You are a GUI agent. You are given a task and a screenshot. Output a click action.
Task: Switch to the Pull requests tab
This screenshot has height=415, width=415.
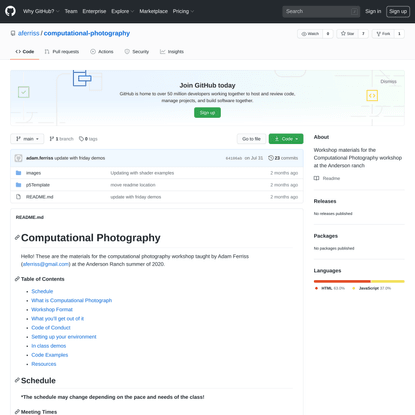point(62,52)
